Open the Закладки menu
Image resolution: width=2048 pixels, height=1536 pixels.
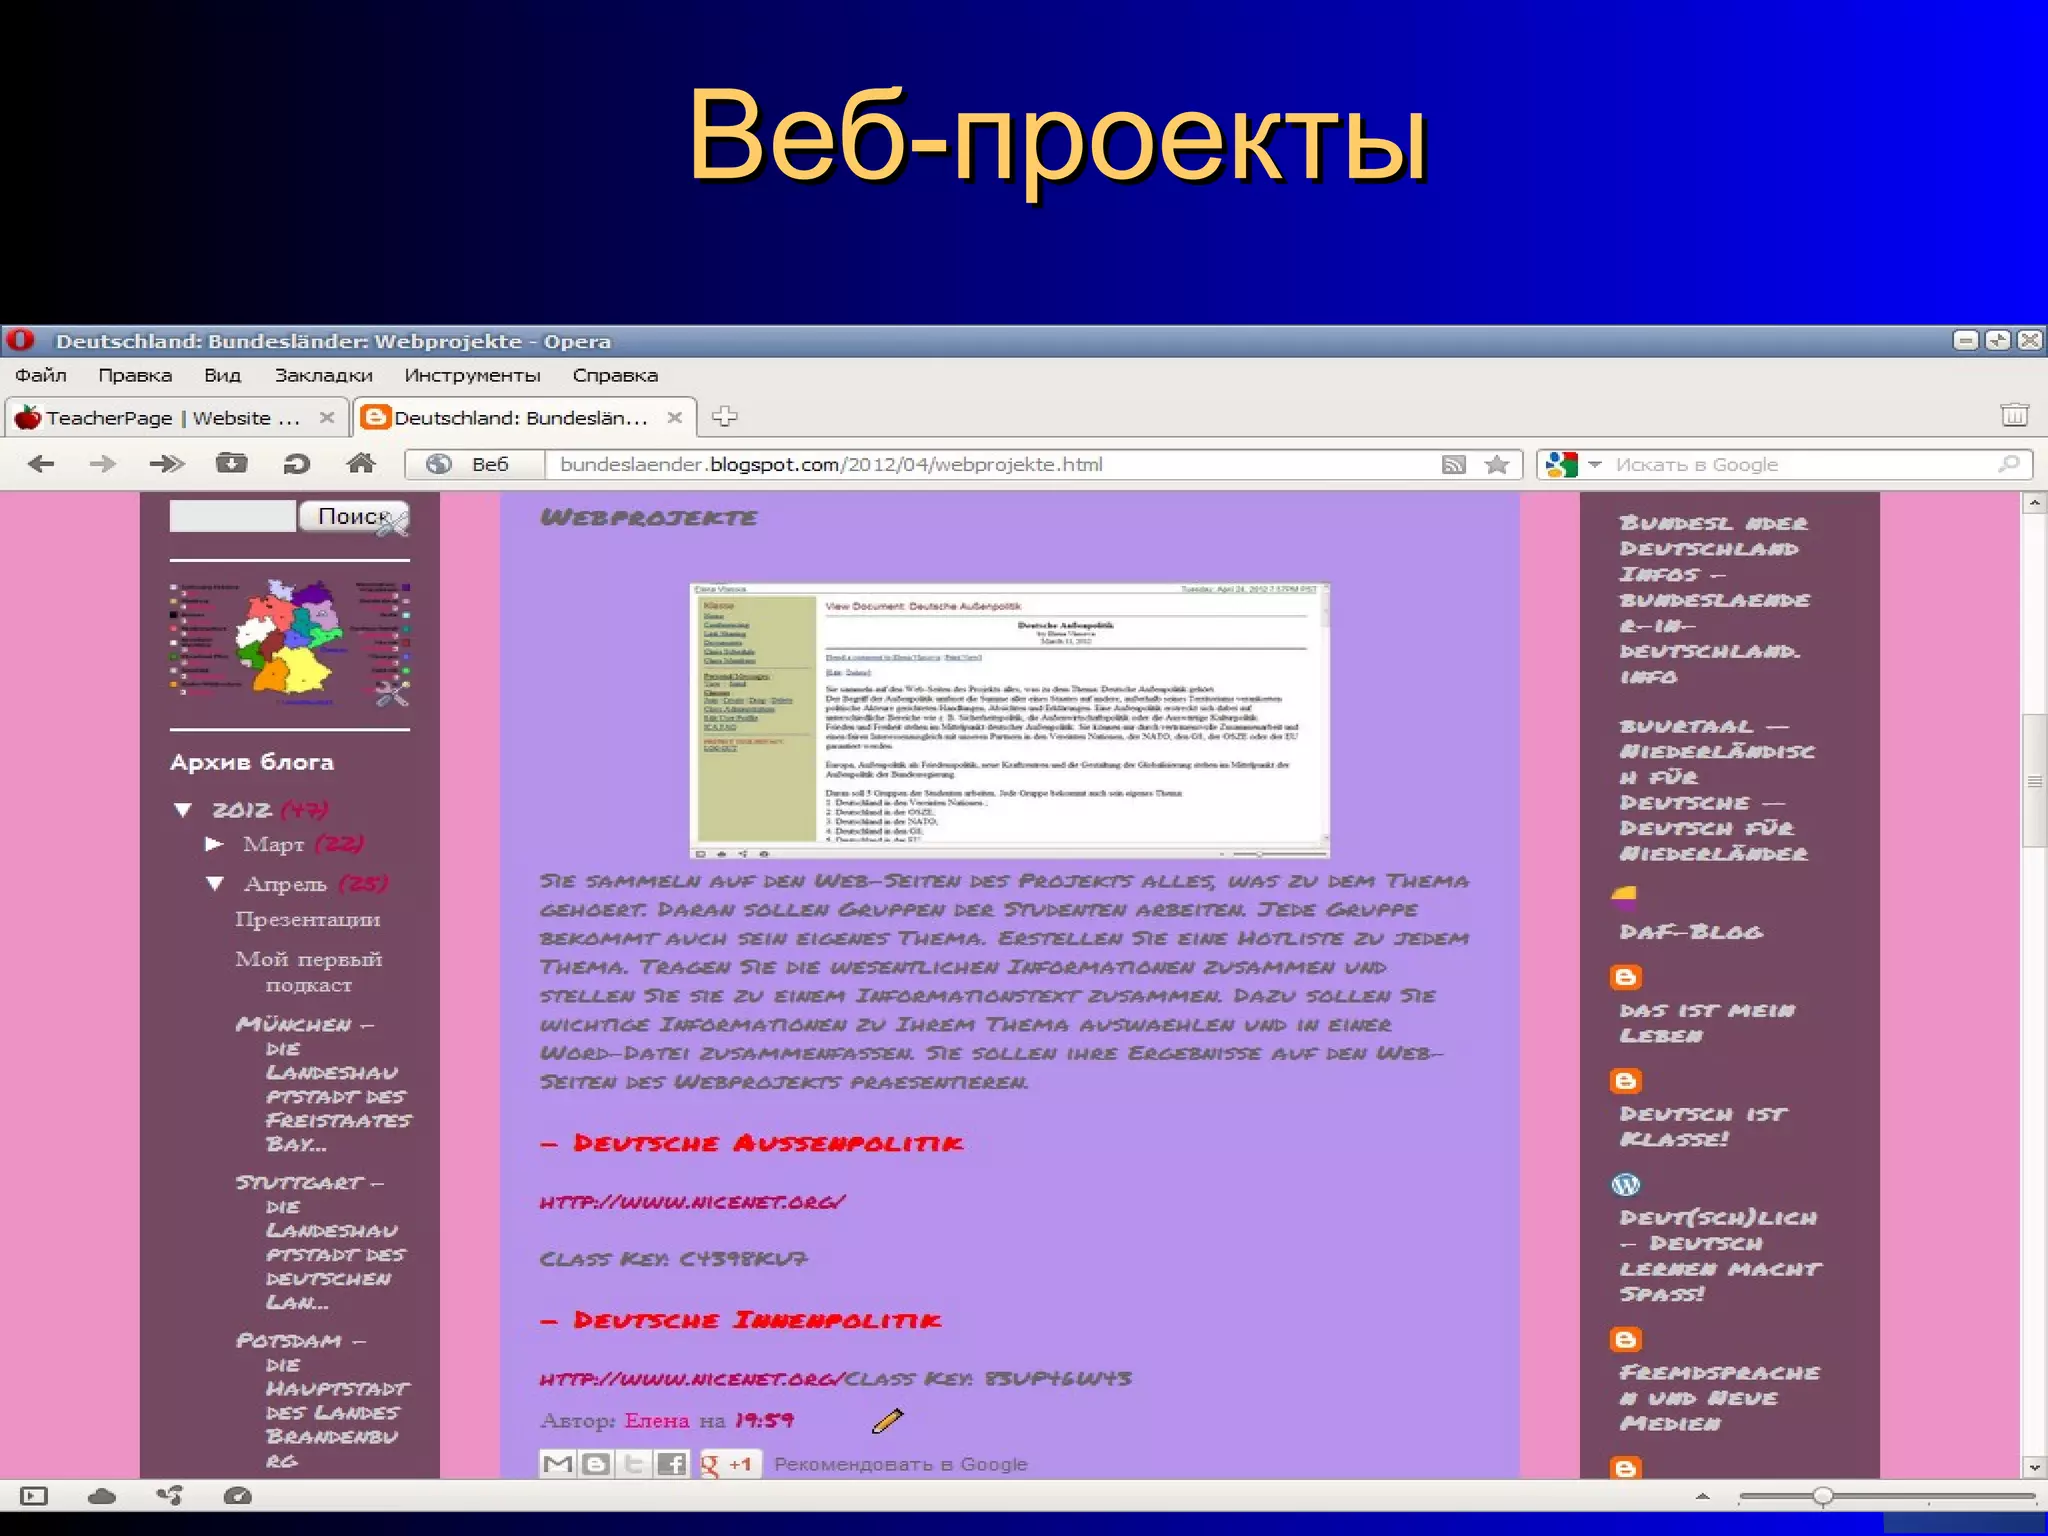click(x=324, y=375)
